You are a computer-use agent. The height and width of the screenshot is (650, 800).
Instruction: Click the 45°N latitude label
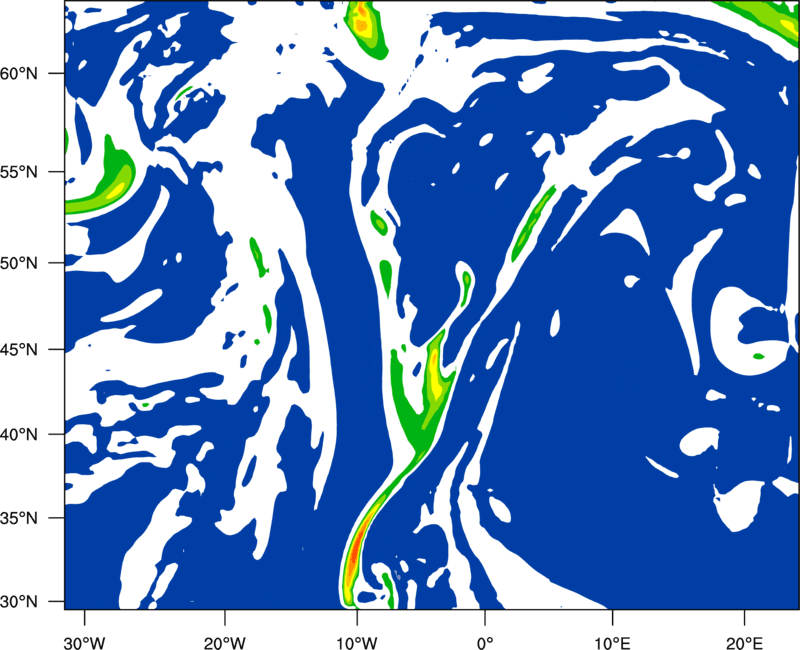tap(19, 350)
